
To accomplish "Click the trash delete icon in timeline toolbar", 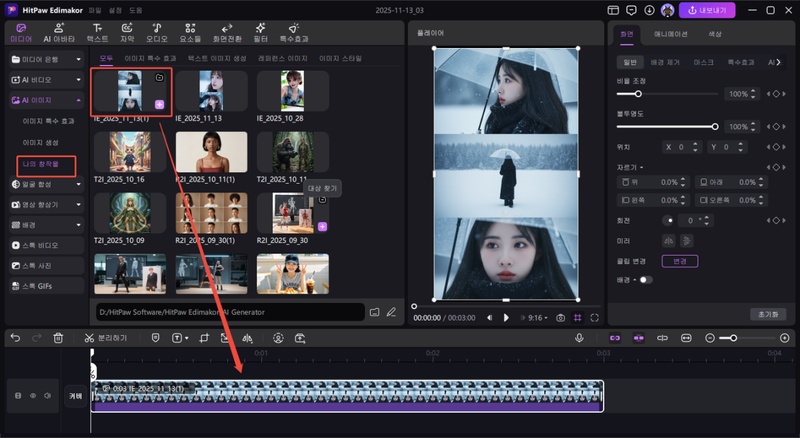I will coord(59,338).
